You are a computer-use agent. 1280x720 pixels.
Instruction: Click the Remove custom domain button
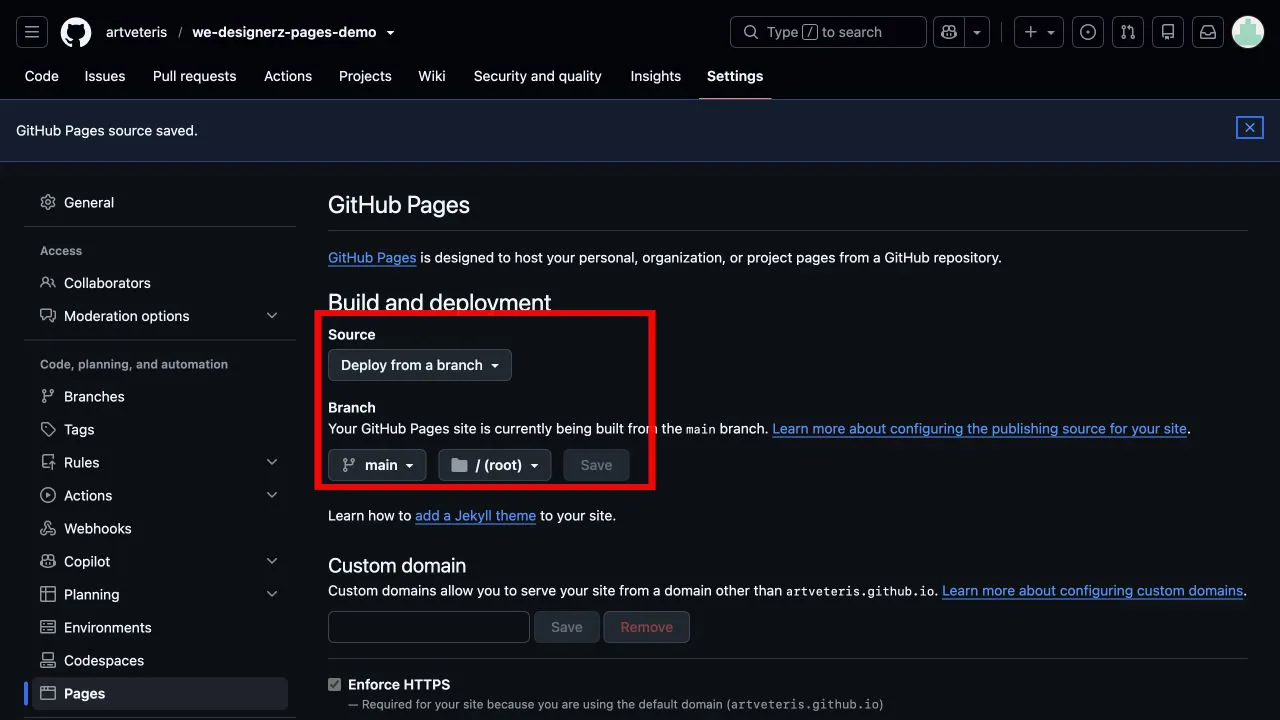click(x=647, y=627)
